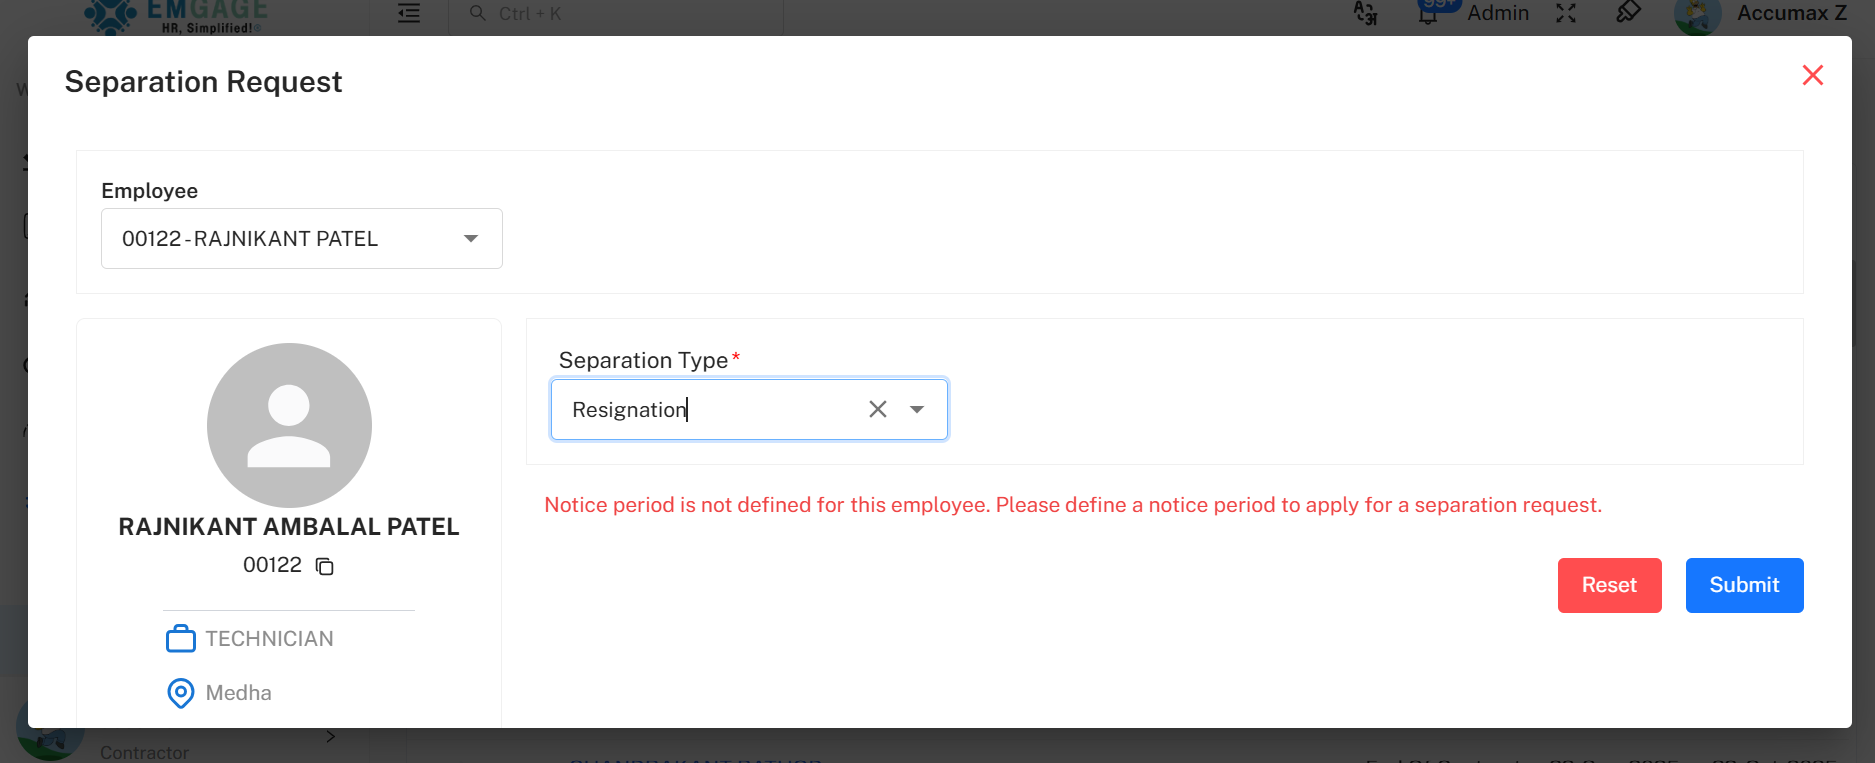The width and height of the screenshot is (1875, 763).
Task: Click the search magnifier icon
Action: coord(477,13)
